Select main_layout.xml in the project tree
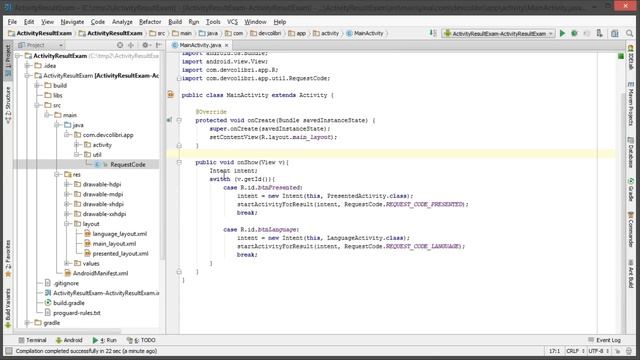640x360 pixels. 114,244
